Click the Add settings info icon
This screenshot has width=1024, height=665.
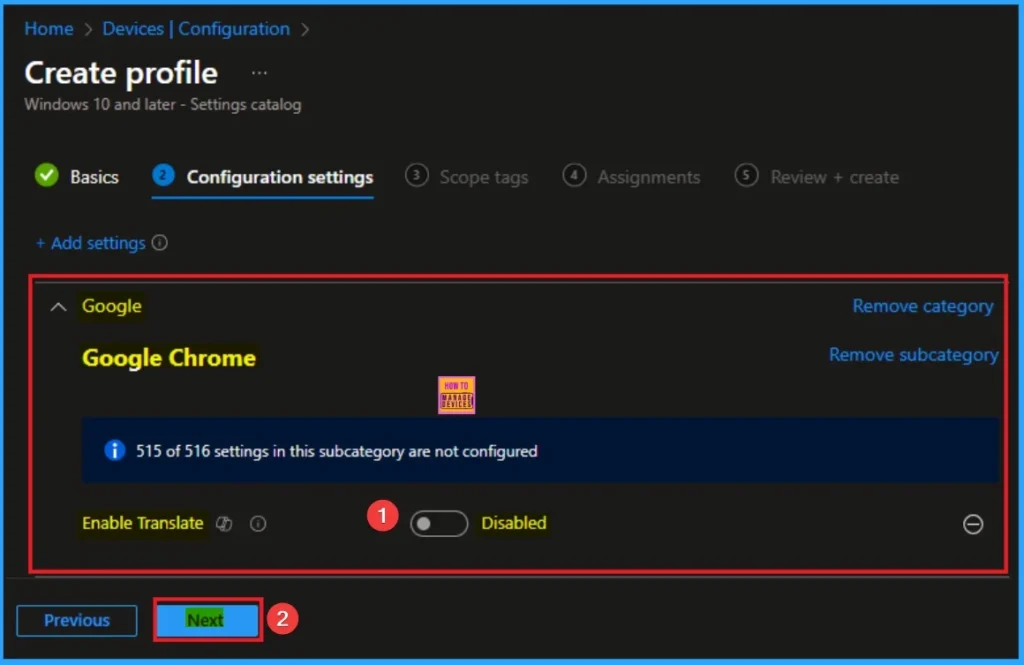tap(159, 243)
